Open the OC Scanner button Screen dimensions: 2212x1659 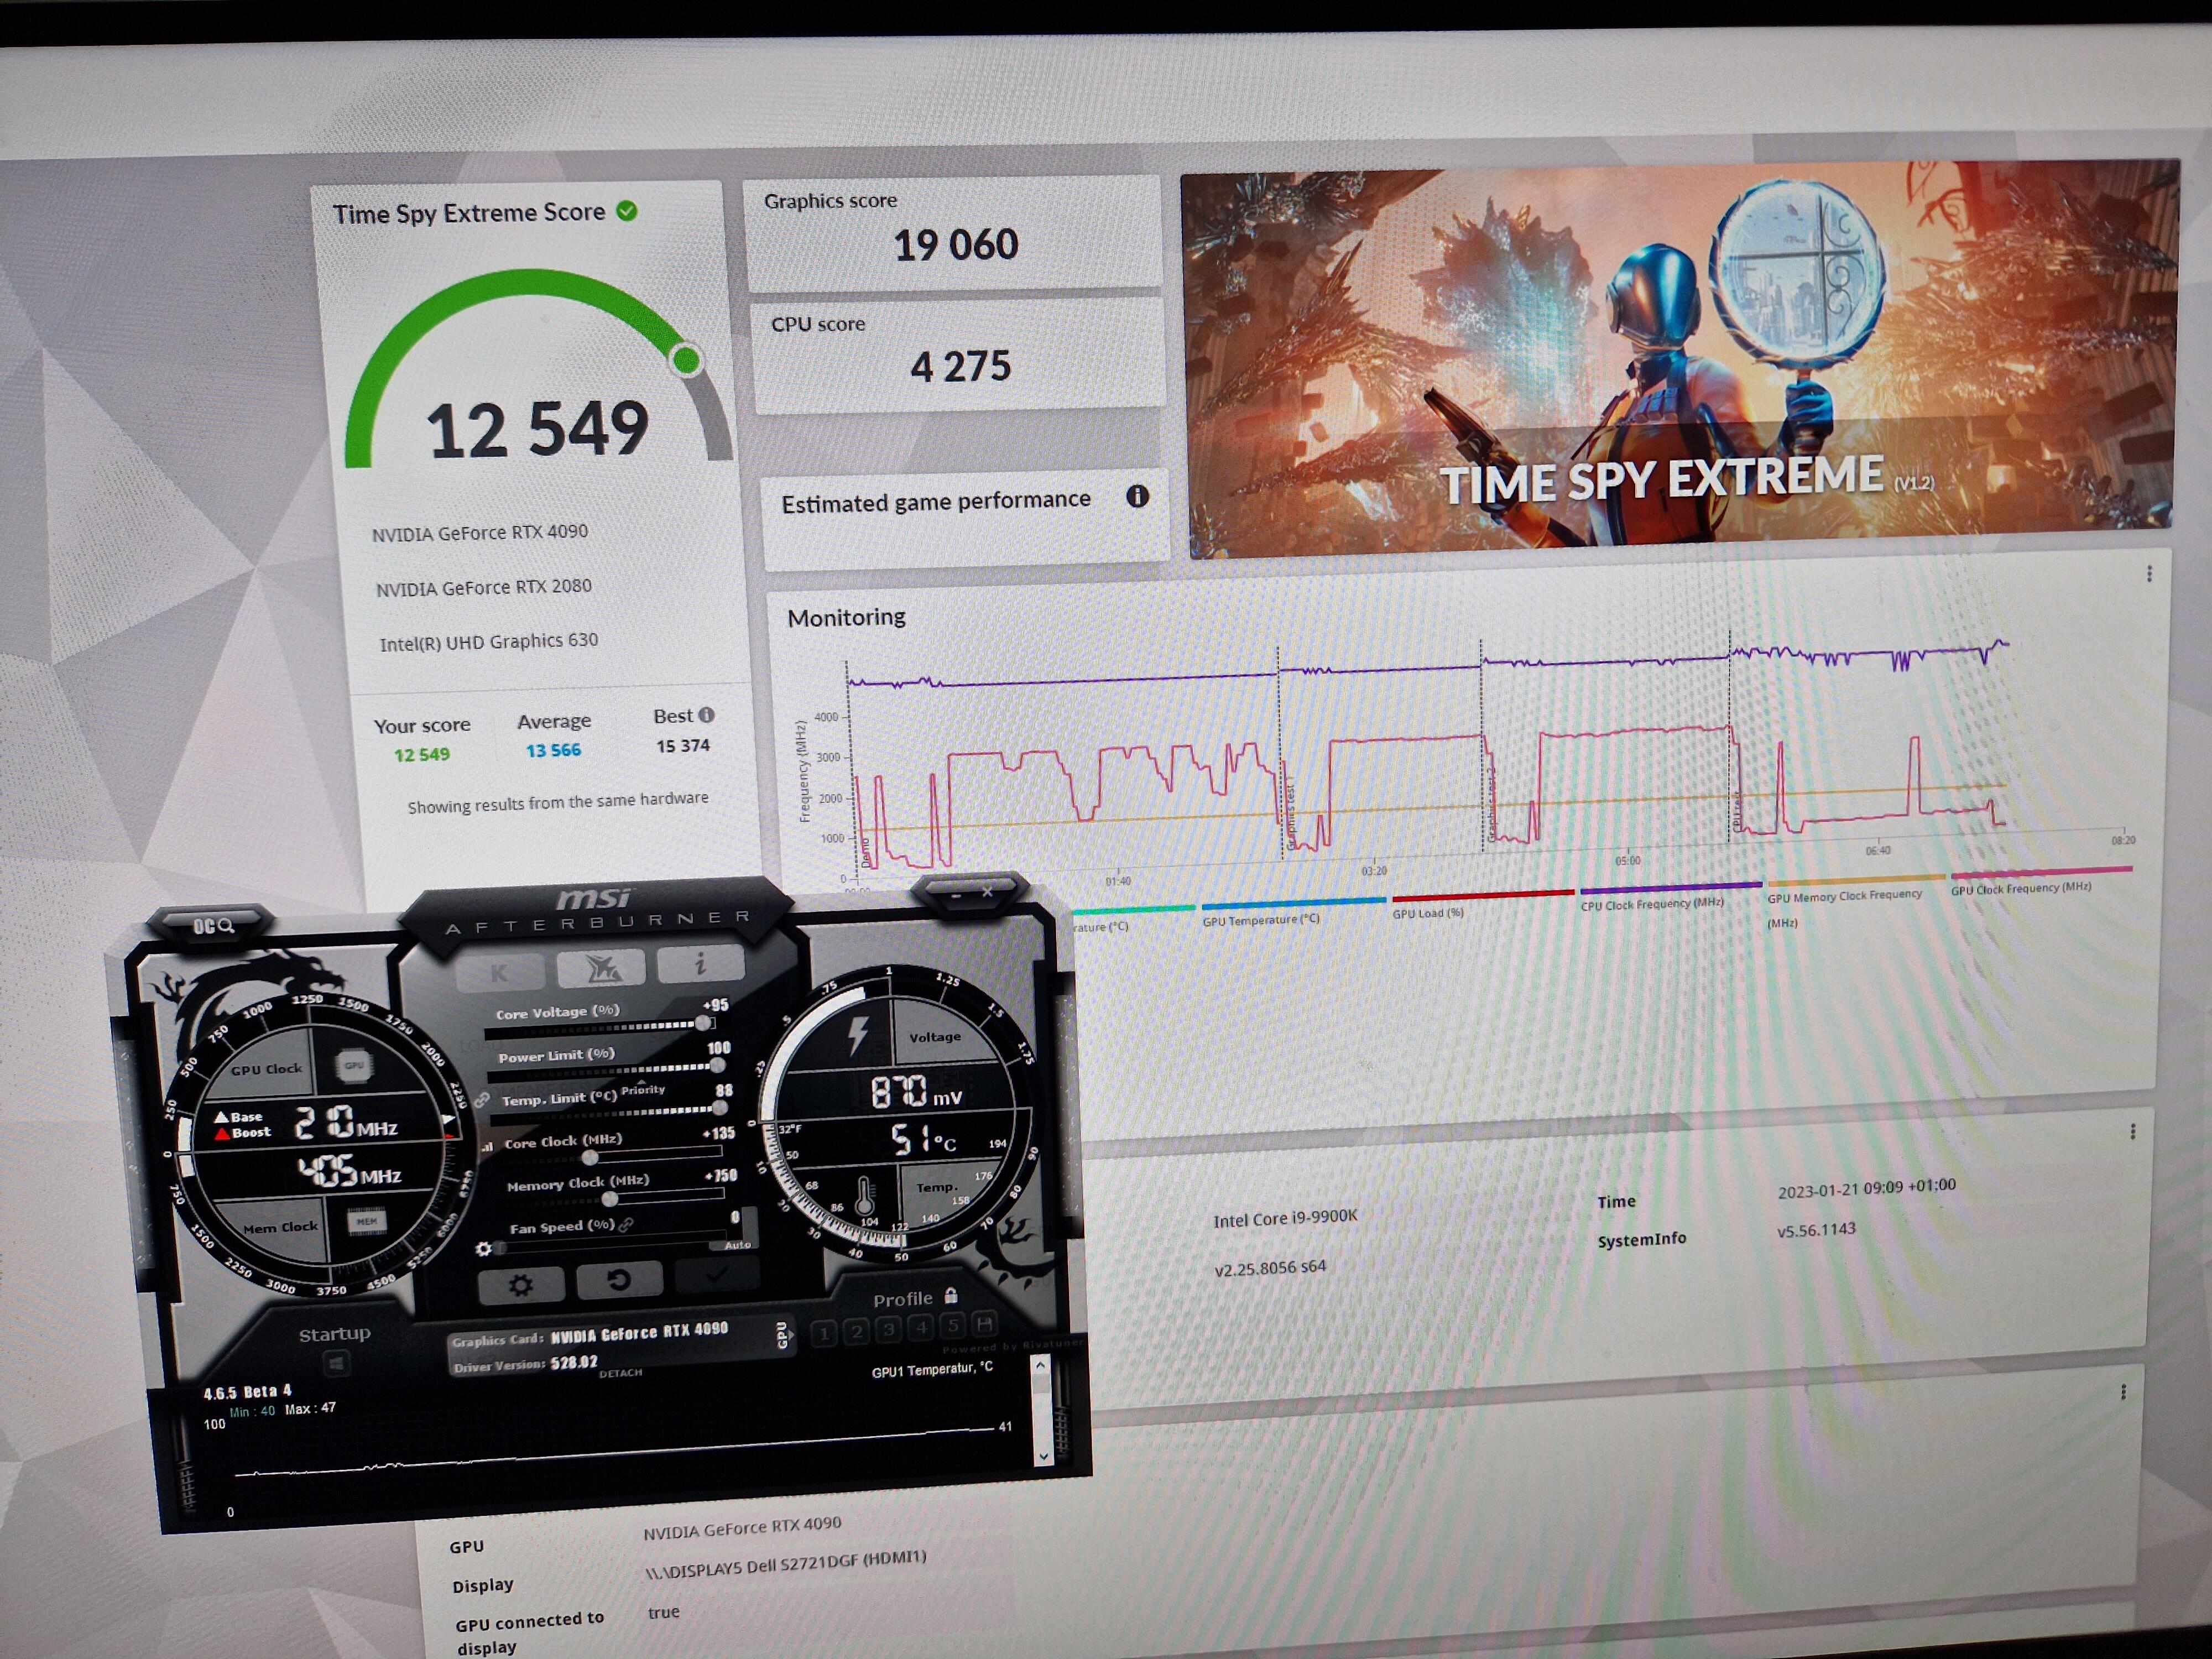click(213, 926)
